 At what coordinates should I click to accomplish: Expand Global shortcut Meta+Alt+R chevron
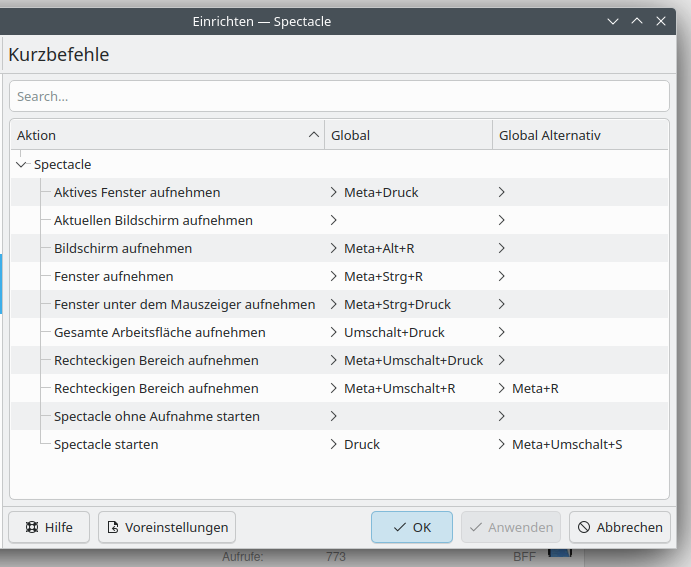(x=334, y=248)
